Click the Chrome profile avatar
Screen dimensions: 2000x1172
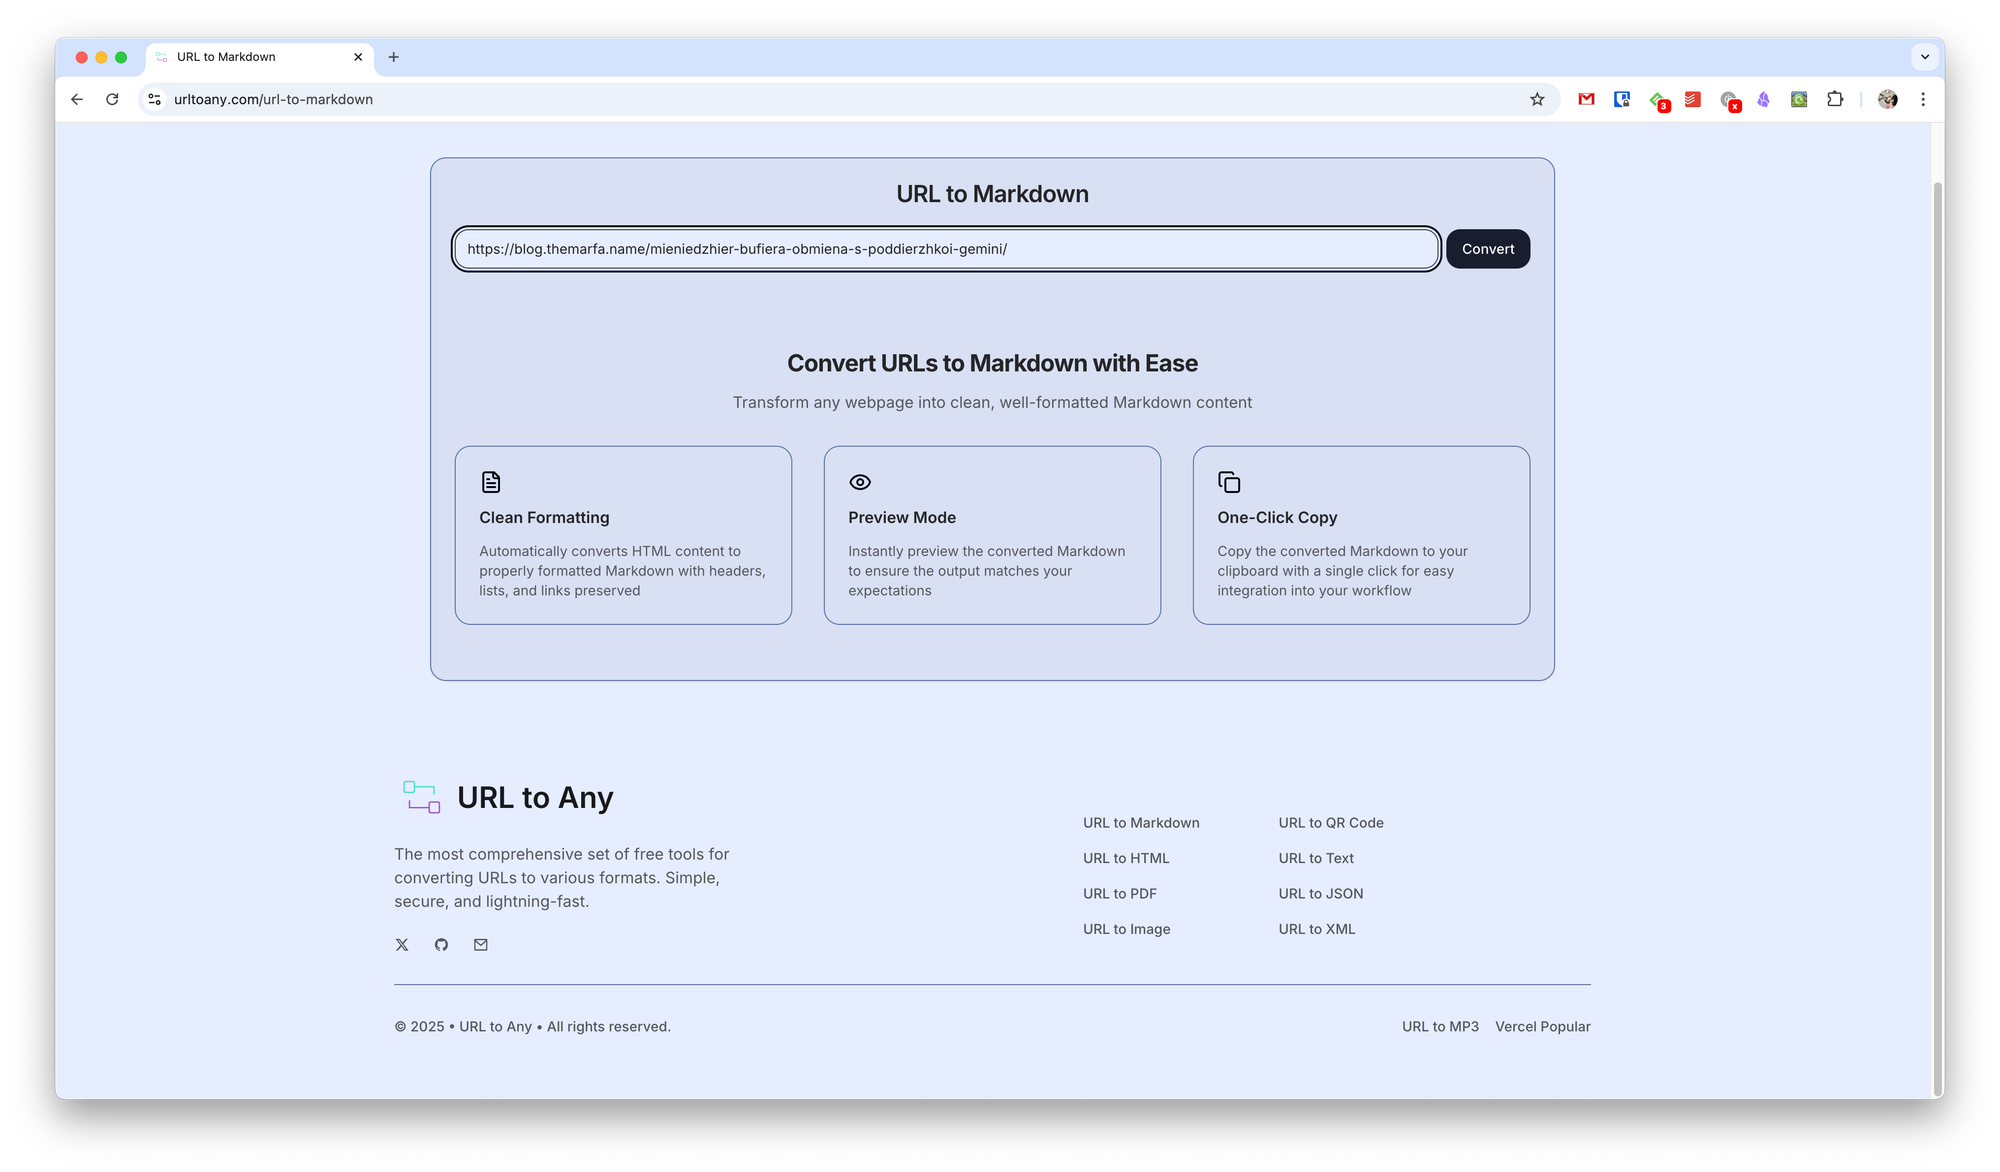(x=1887, y=99)
